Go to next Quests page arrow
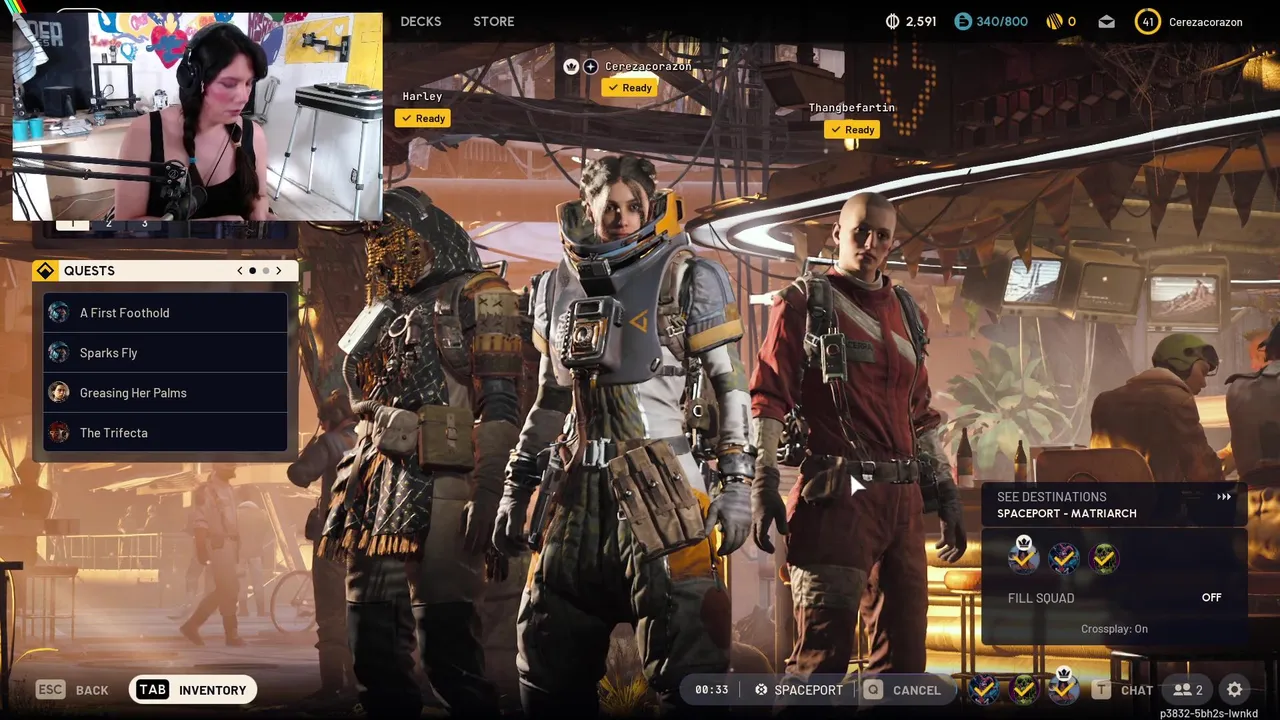1280x720 pixels. click(279, 271)
